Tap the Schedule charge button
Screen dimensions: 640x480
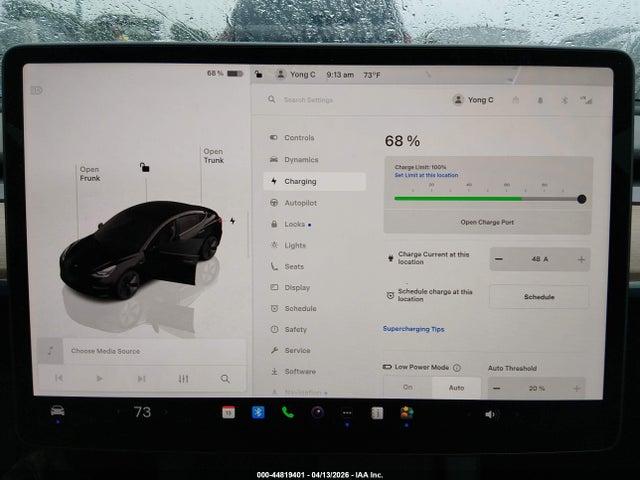pyautogui.click(x=539, y=297)
